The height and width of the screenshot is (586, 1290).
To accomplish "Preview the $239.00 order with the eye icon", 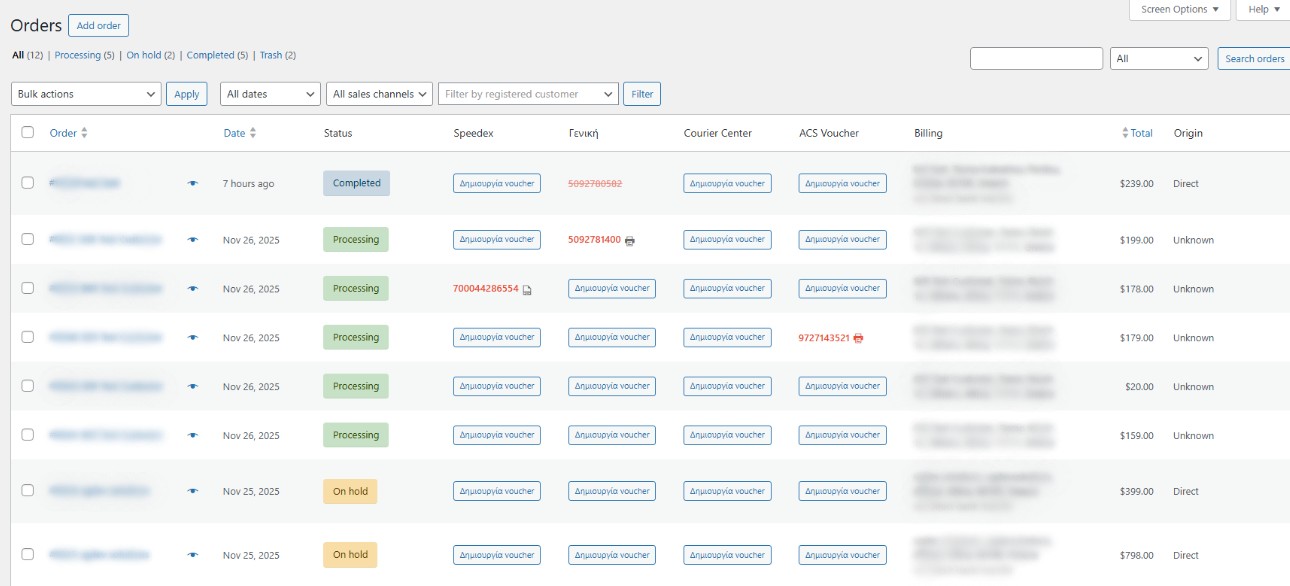I will tap(193, 184).
